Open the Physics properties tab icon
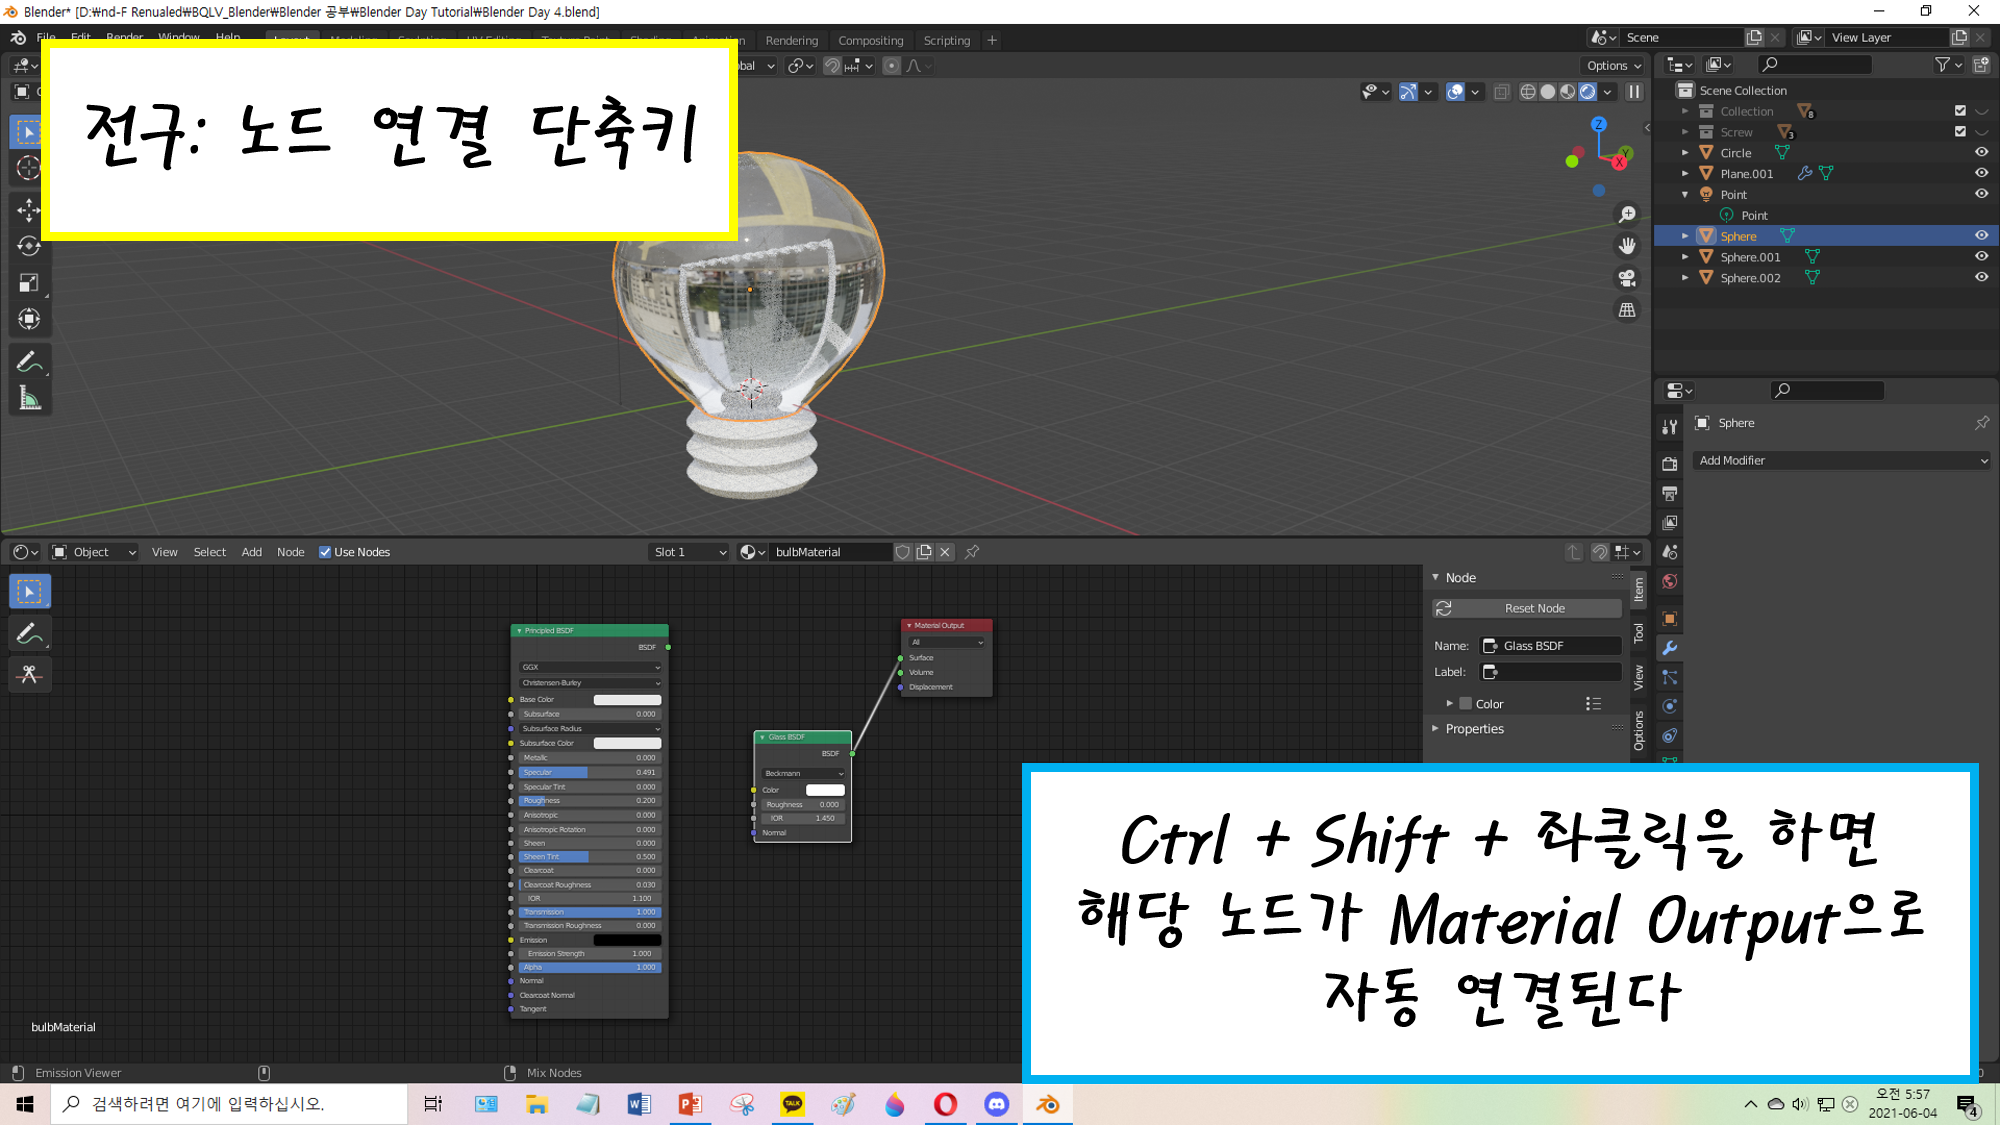This screenshot has height=1125, width=2000. [x=1669, y=706]
